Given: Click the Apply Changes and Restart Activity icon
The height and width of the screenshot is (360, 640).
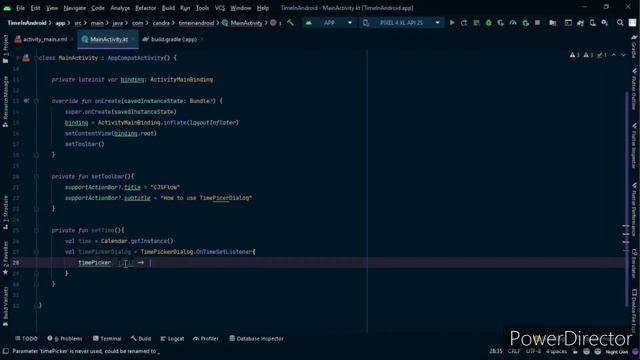Looking at the screenshot, I should click(464, 23).
